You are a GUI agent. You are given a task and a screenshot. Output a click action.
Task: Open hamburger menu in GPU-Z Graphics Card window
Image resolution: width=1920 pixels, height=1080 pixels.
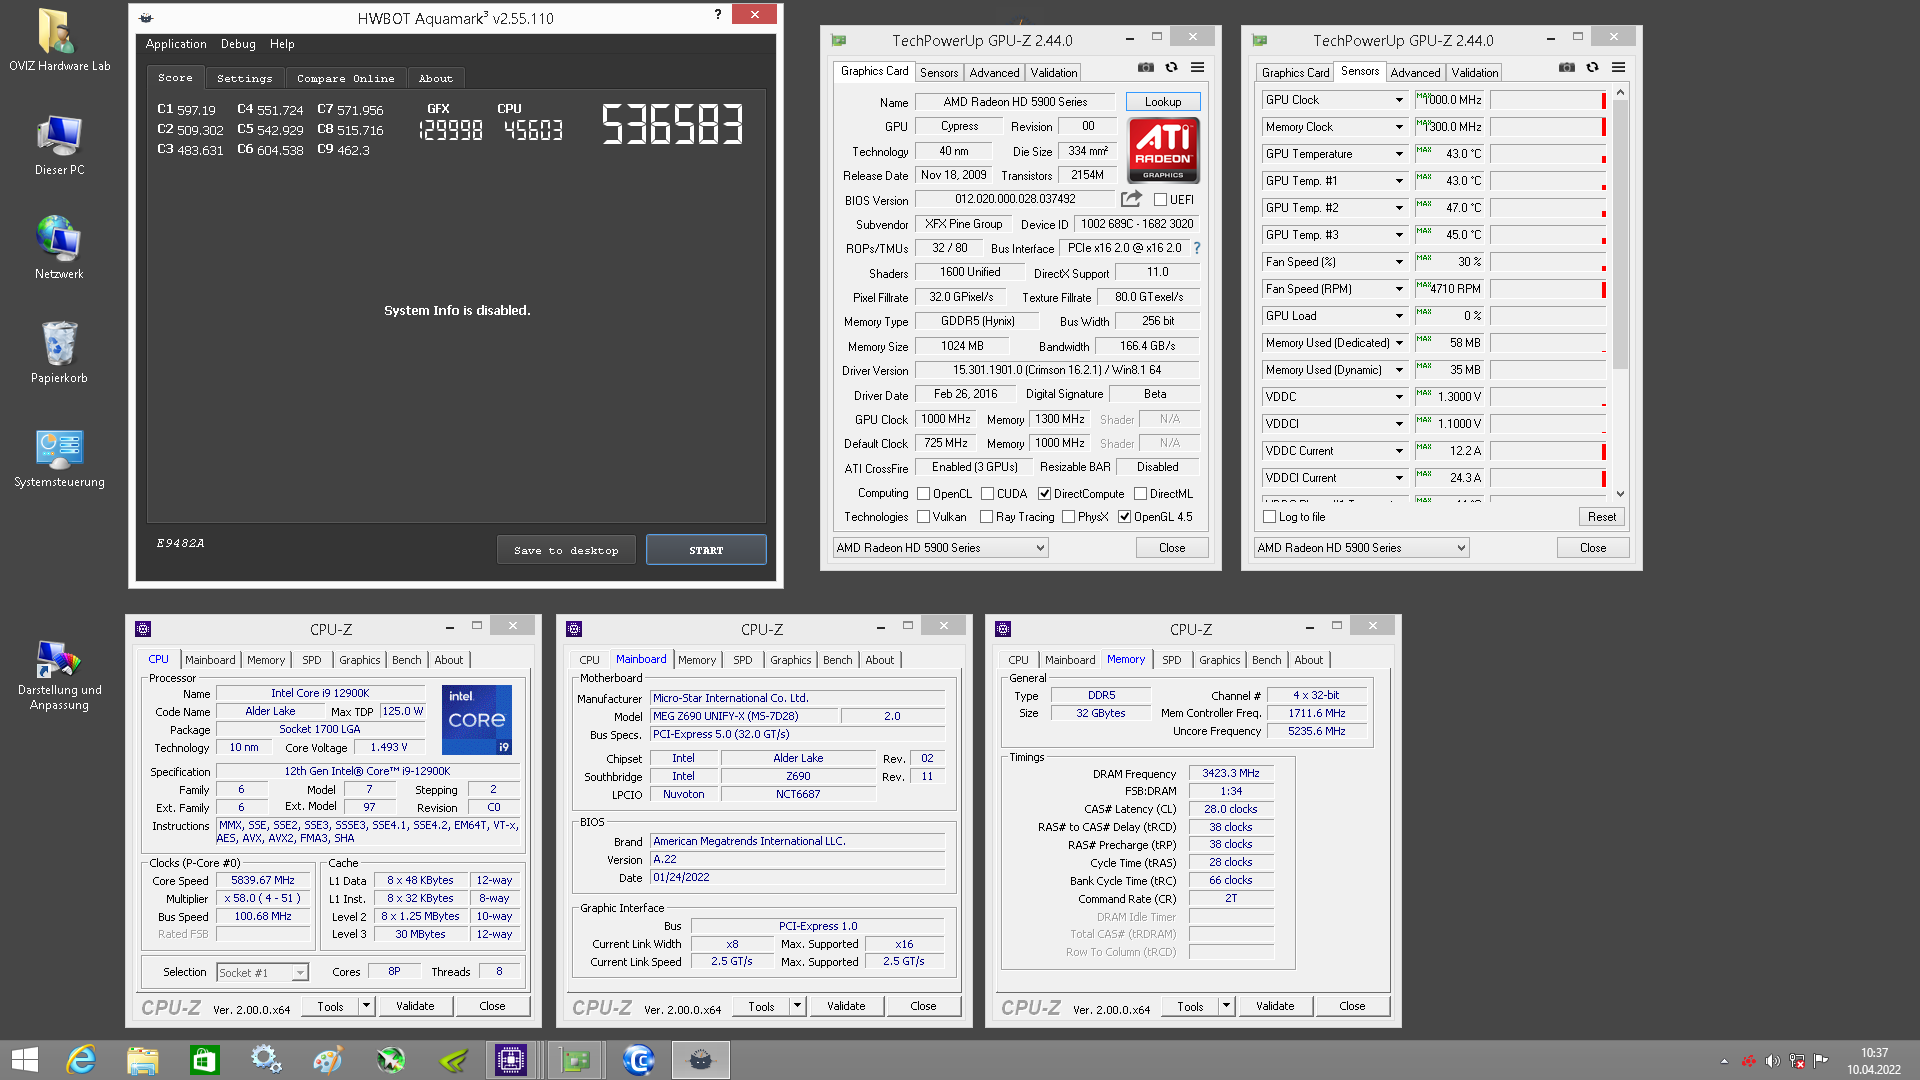[x=1197, y=68]
